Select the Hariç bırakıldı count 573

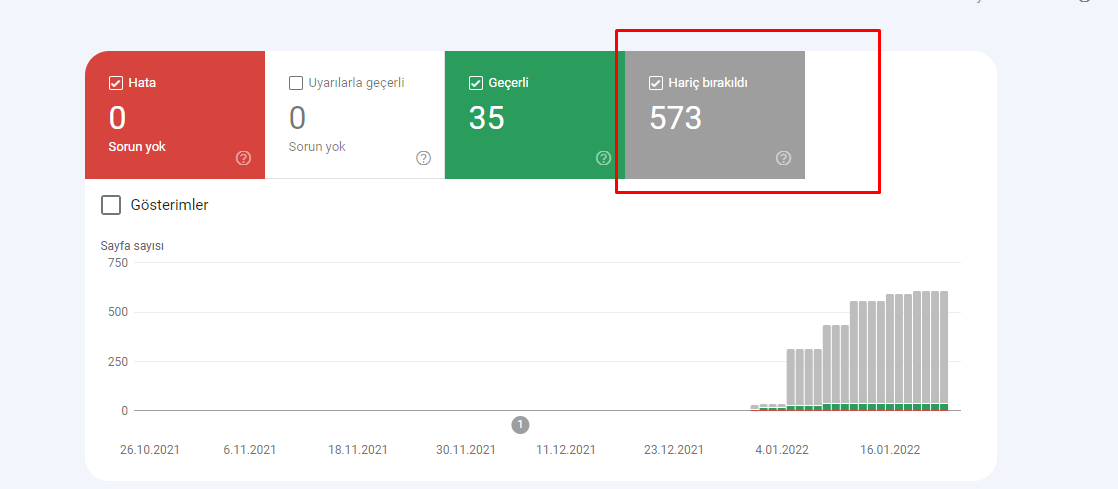tap(676, 118)
